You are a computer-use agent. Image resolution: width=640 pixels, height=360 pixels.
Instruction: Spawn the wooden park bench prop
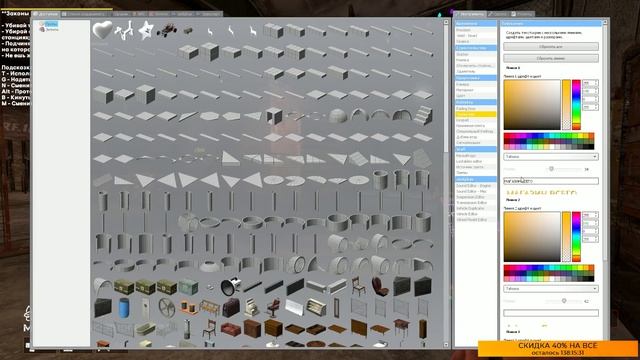click(x=209, y=308)
